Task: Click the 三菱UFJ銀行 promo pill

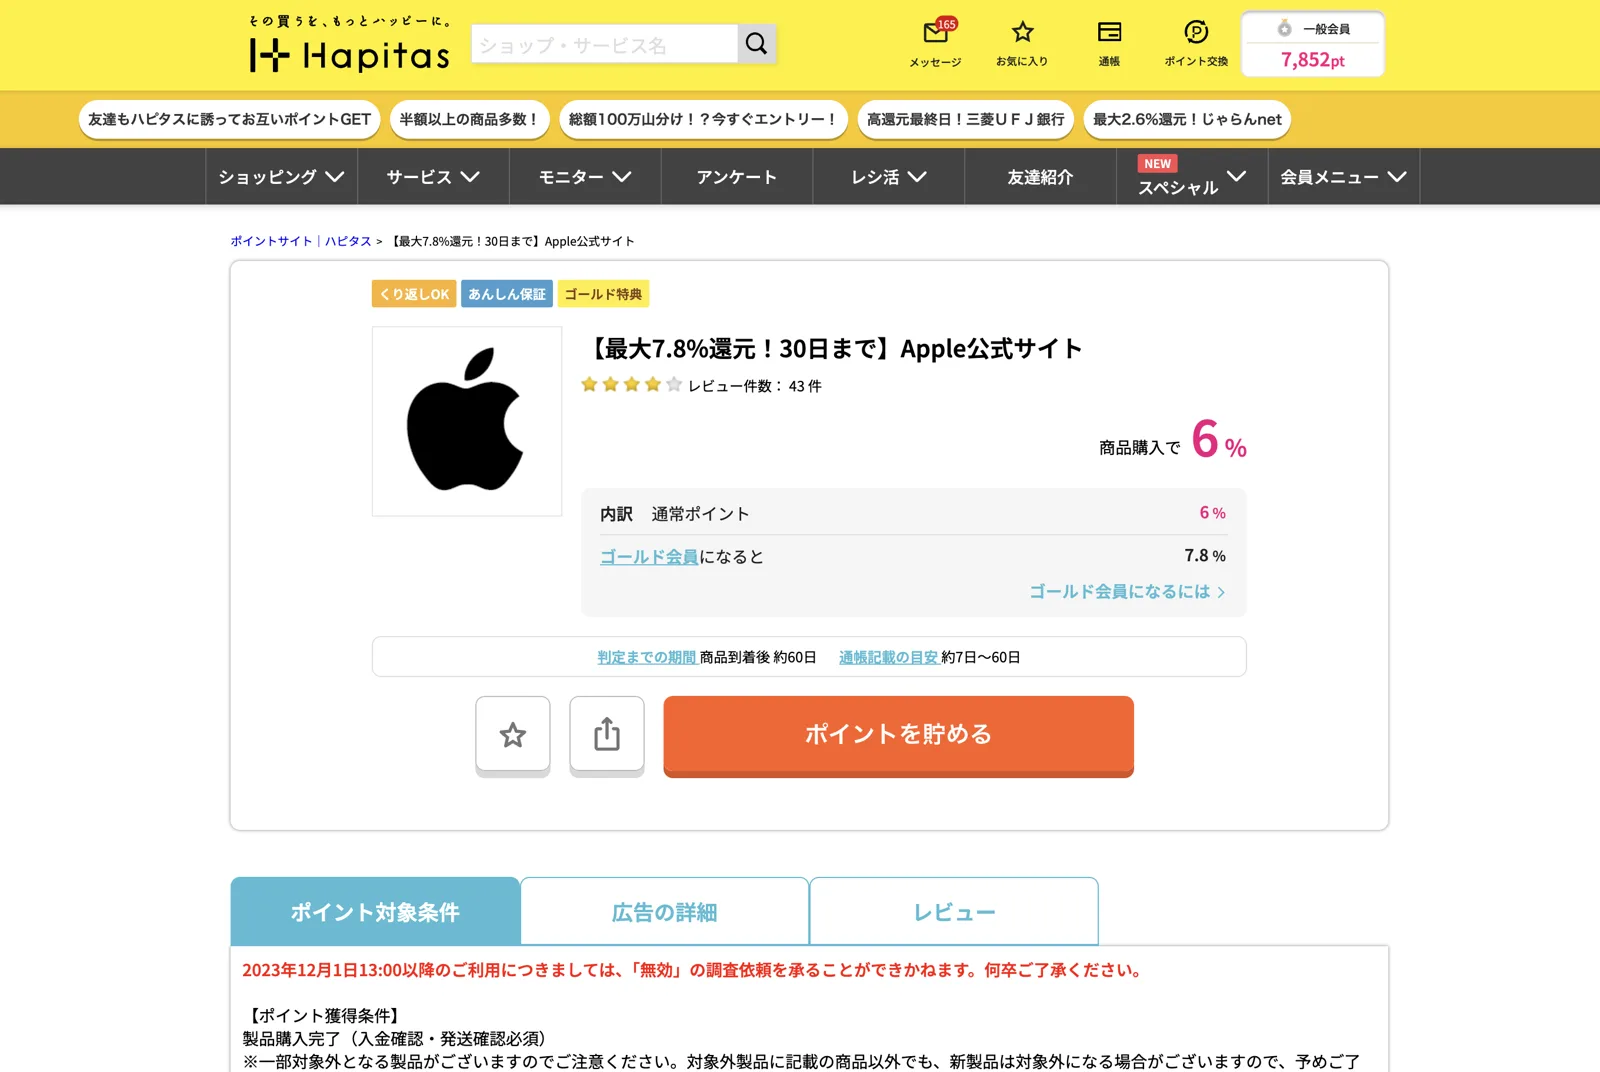Action: click(x=966, y=119)
